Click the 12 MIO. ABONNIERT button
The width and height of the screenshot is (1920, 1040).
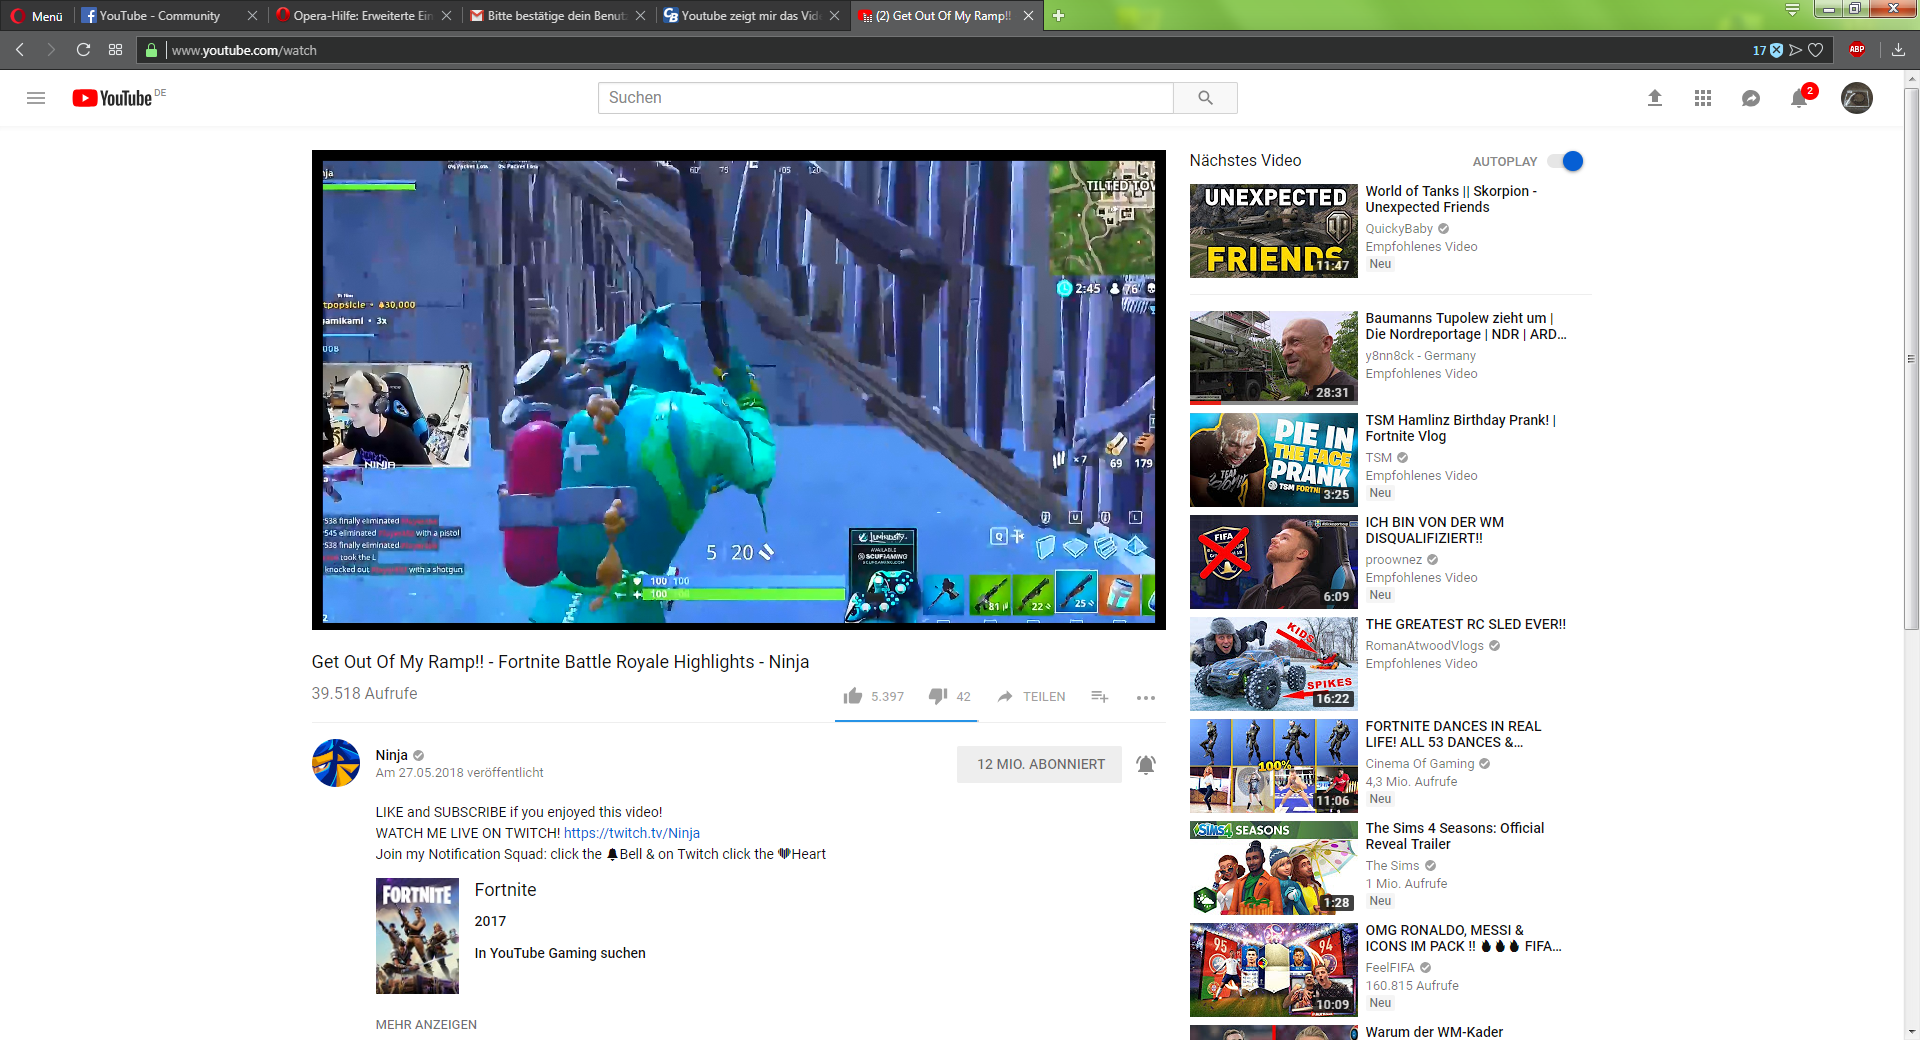tap(1040, 764)
